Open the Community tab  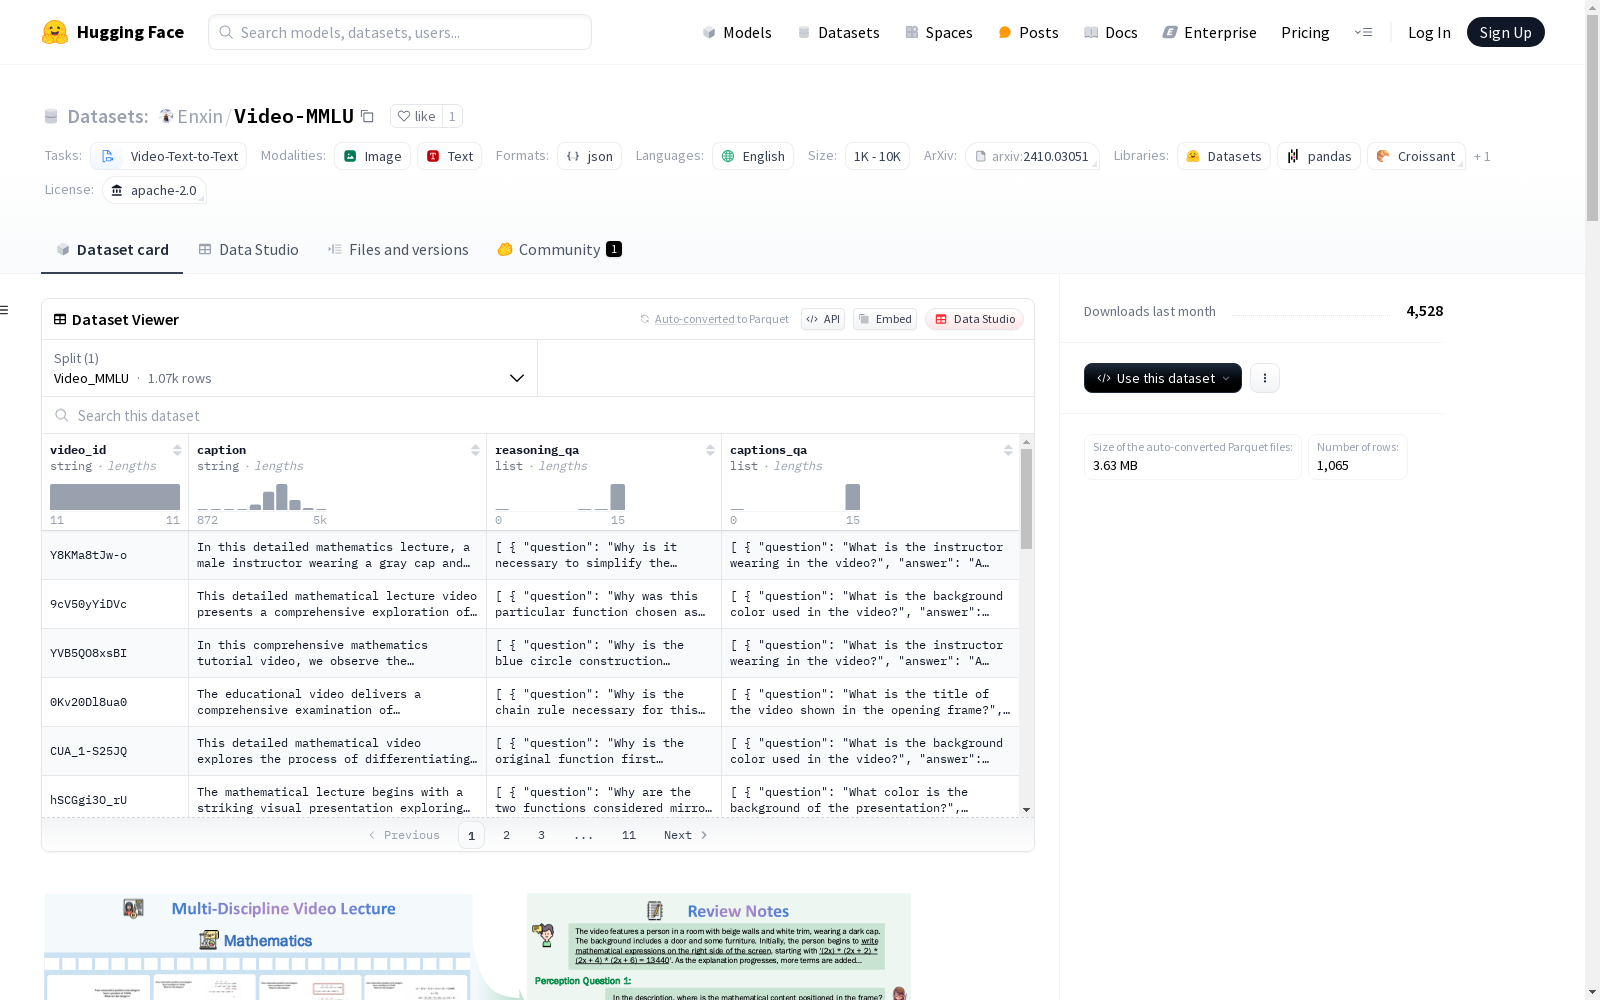[560, 250]
